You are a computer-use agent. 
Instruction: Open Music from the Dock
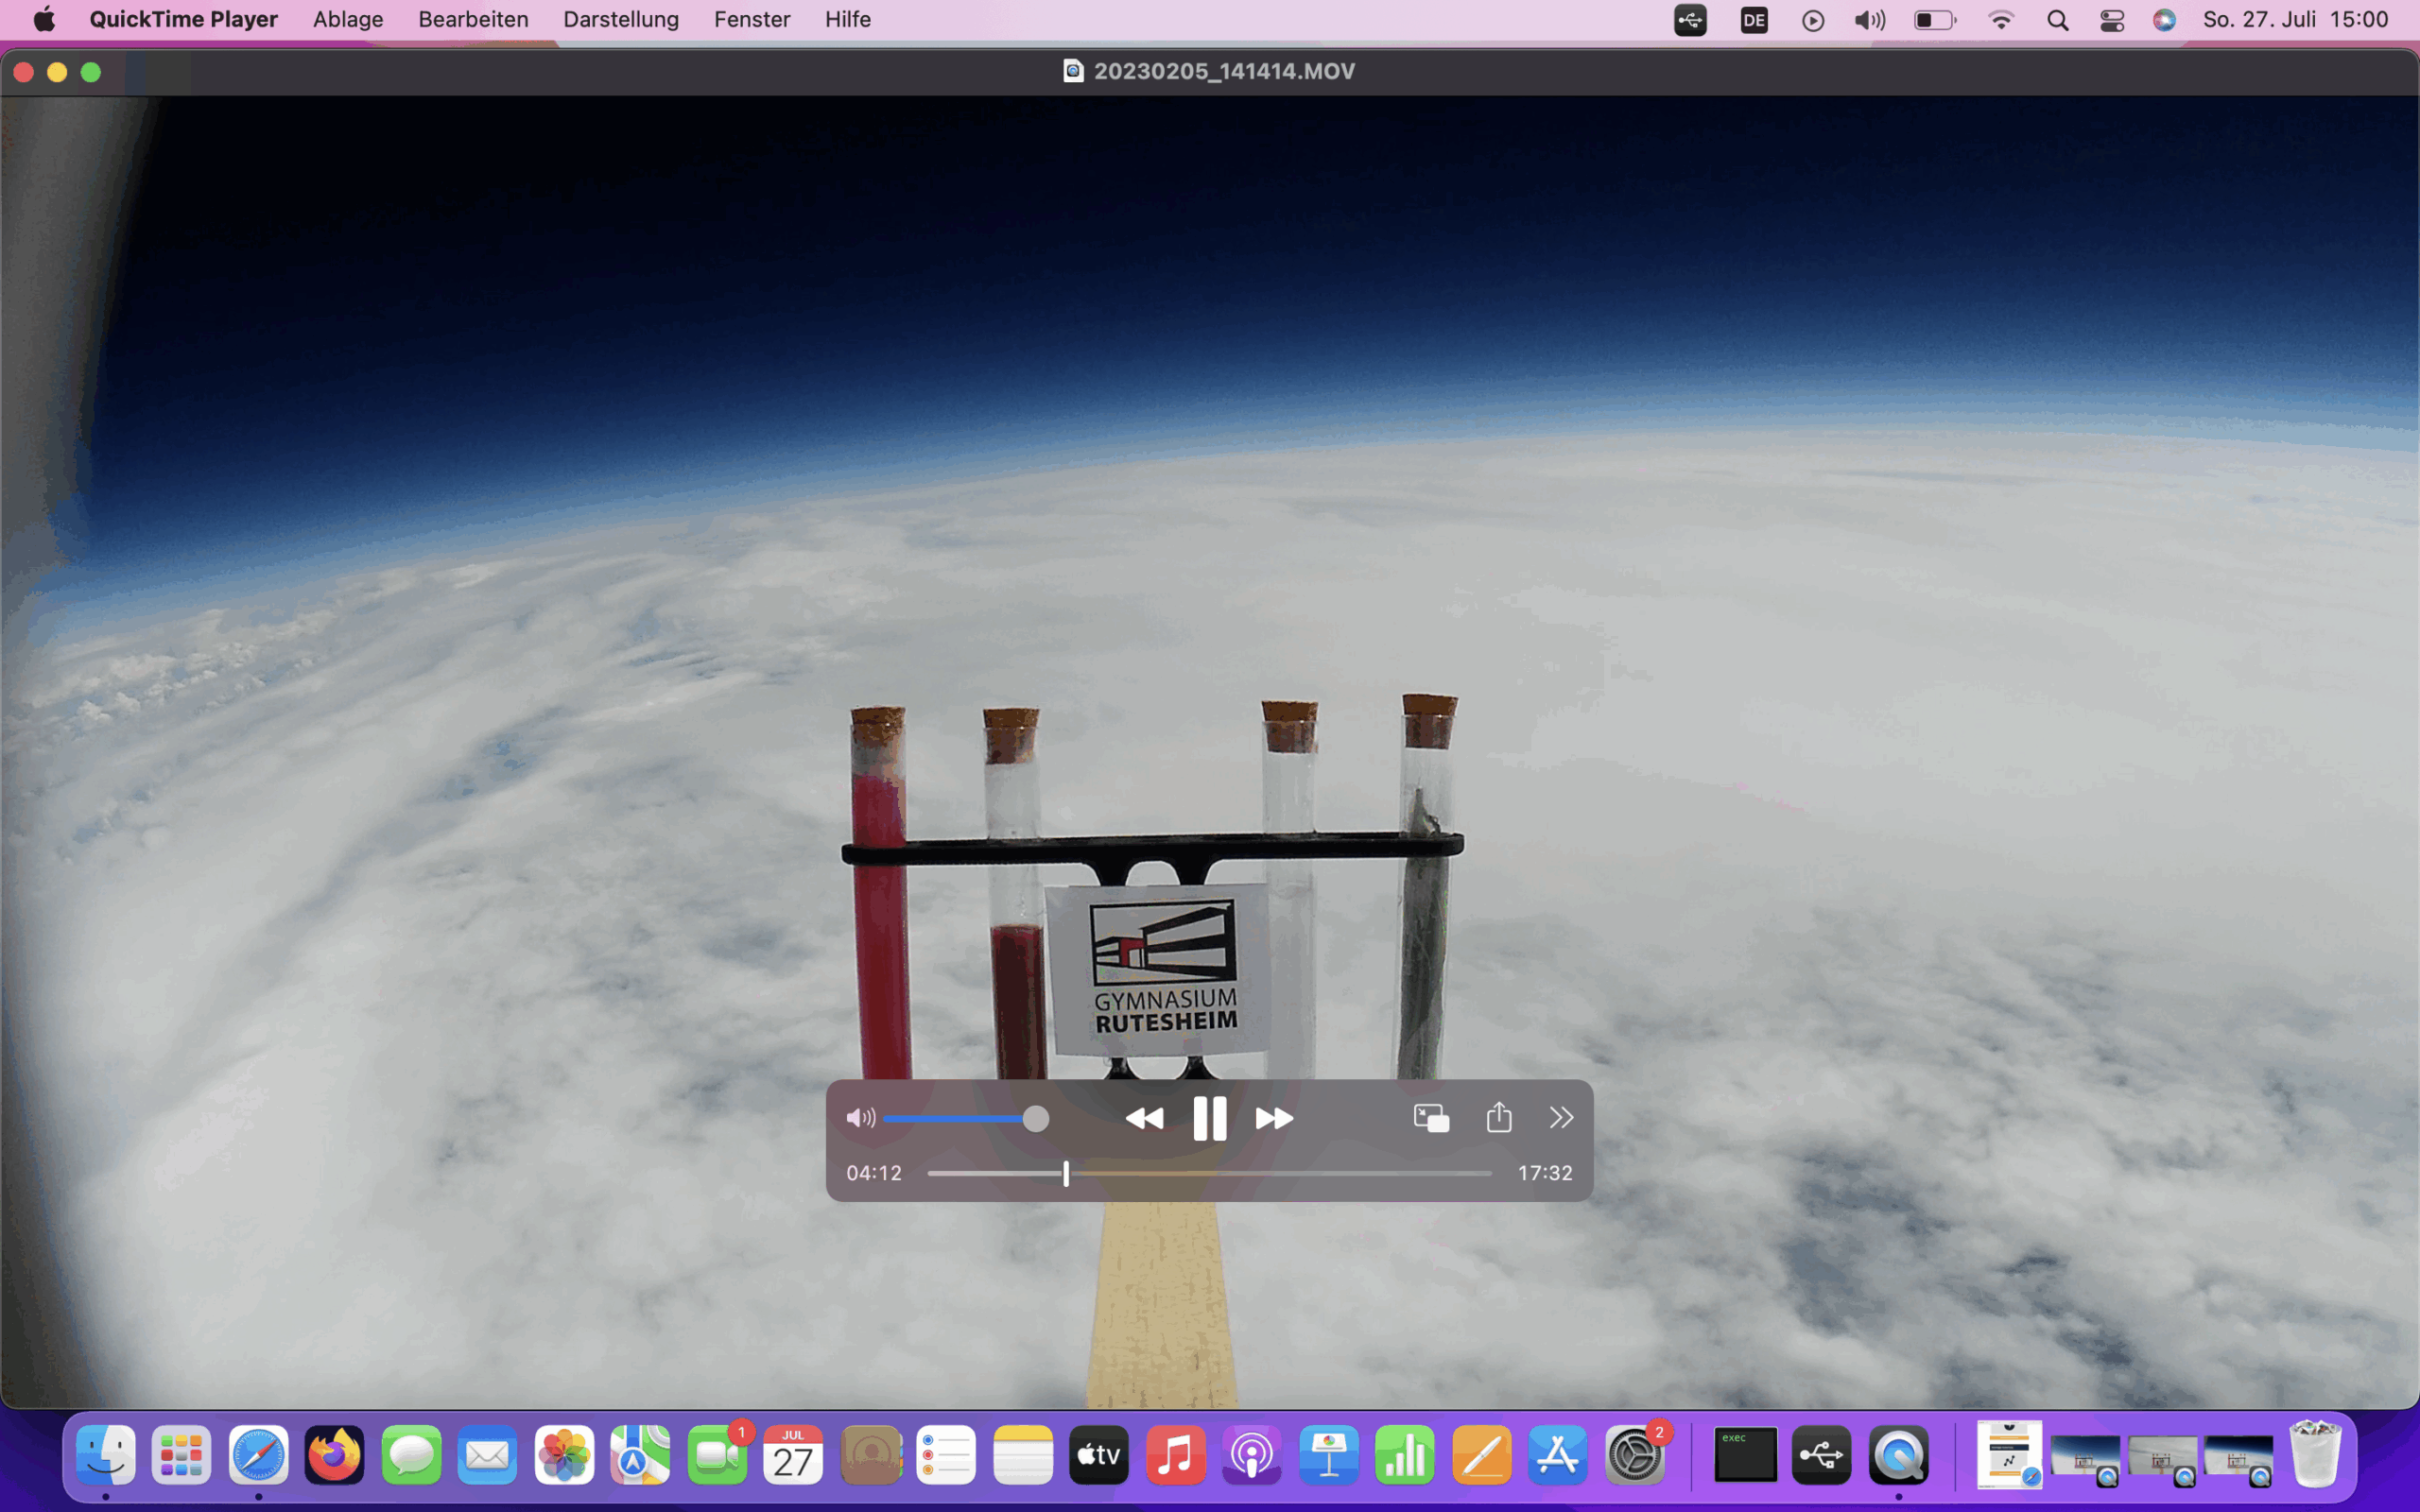pos(1176,1455)
